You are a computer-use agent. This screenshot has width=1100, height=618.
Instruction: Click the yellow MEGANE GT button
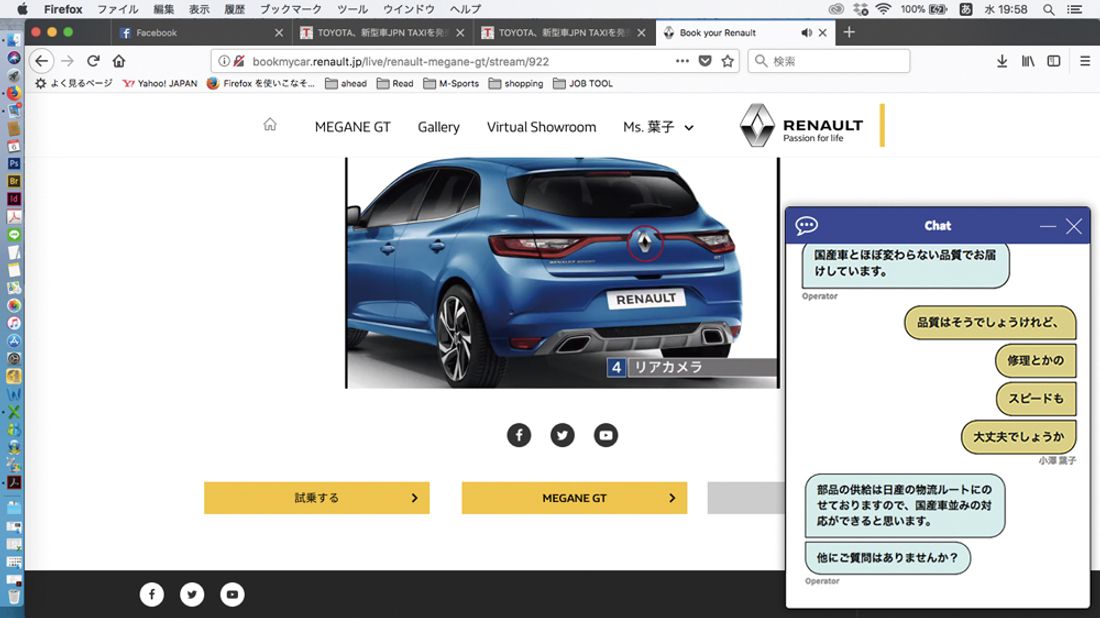pyautogui.click(x=574, y=497)
